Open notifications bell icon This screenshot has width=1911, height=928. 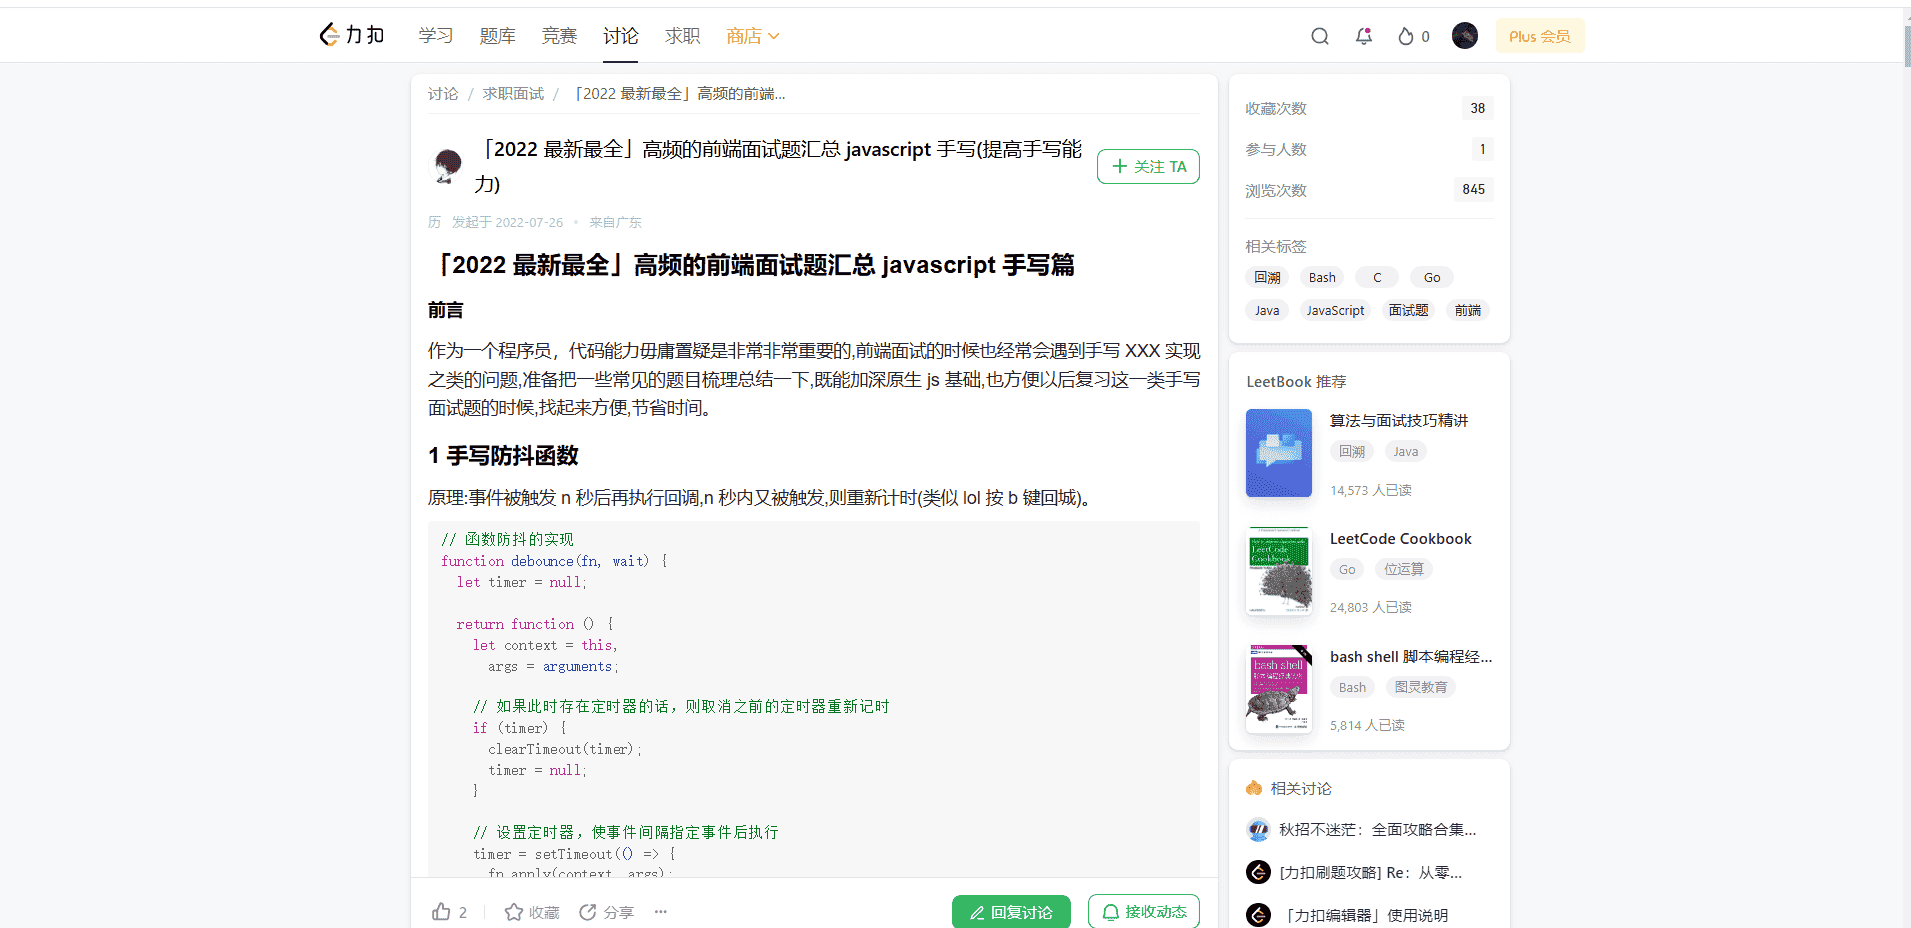(1363, 36)
